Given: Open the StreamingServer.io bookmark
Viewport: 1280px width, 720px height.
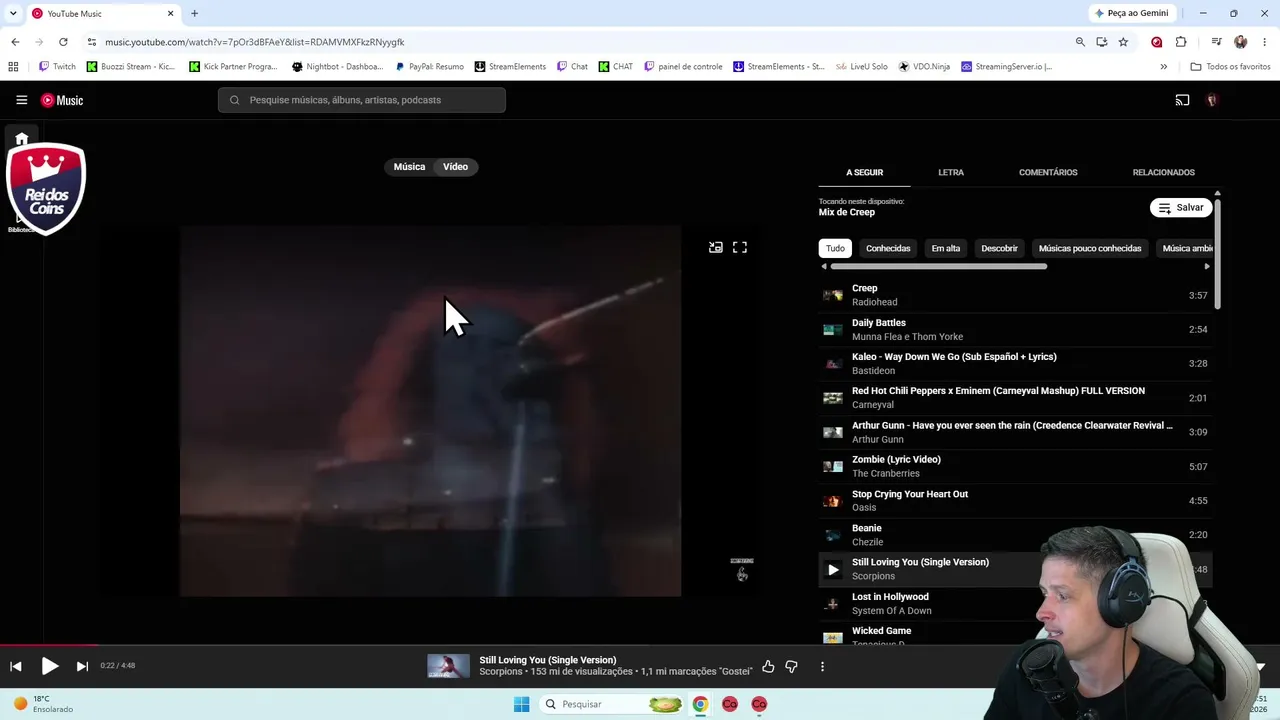Looking at the screenshot, I should 1006,67.
